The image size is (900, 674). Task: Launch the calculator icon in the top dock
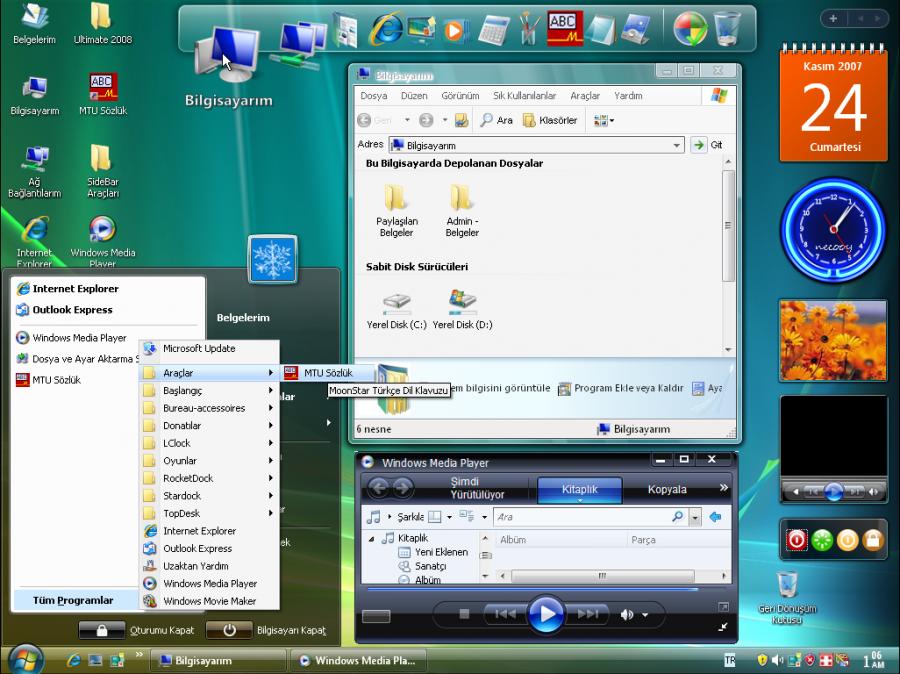494,30
